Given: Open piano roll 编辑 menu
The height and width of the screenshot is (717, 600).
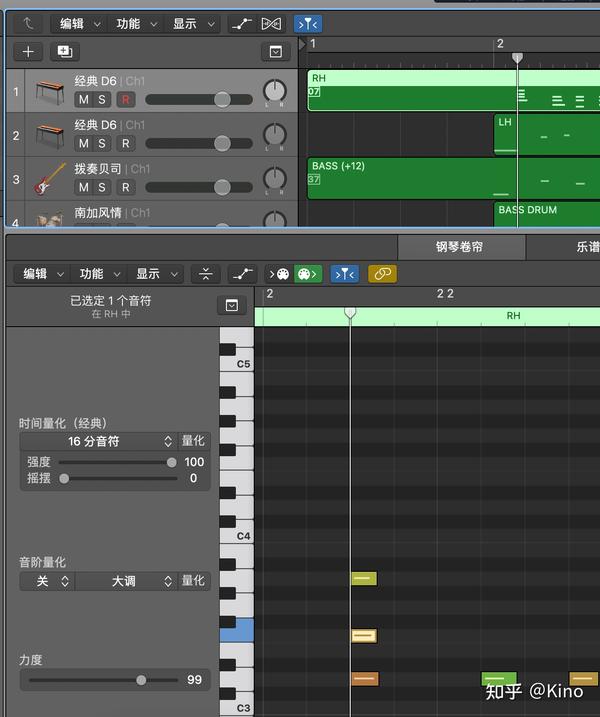Looking at the screenshot, I should coord(42,274).
